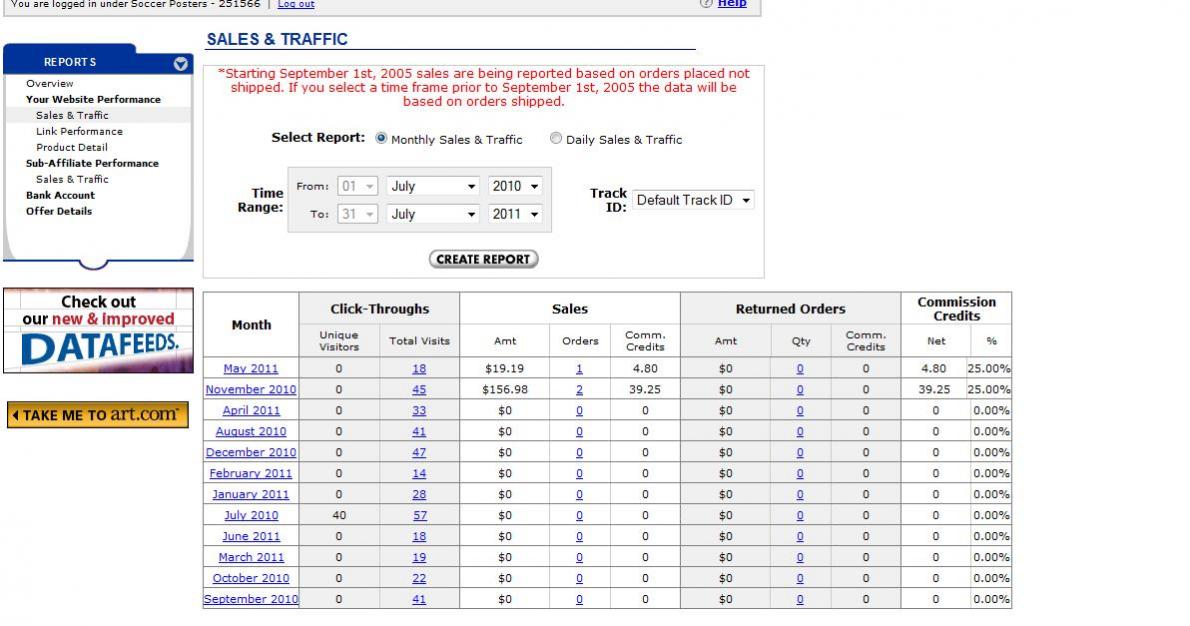Click total visits 22 for October 2010
Screen dimensions: 1190x626
tap(419, 578)
